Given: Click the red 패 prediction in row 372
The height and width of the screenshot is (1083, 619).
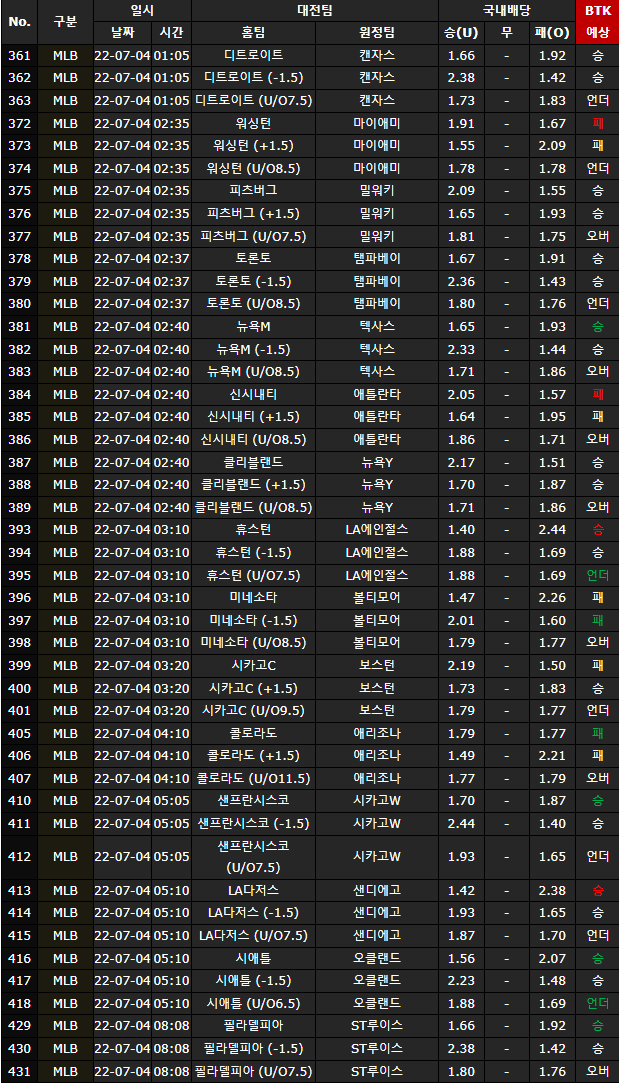Looking at the screenshot, I should coord(598,123).
